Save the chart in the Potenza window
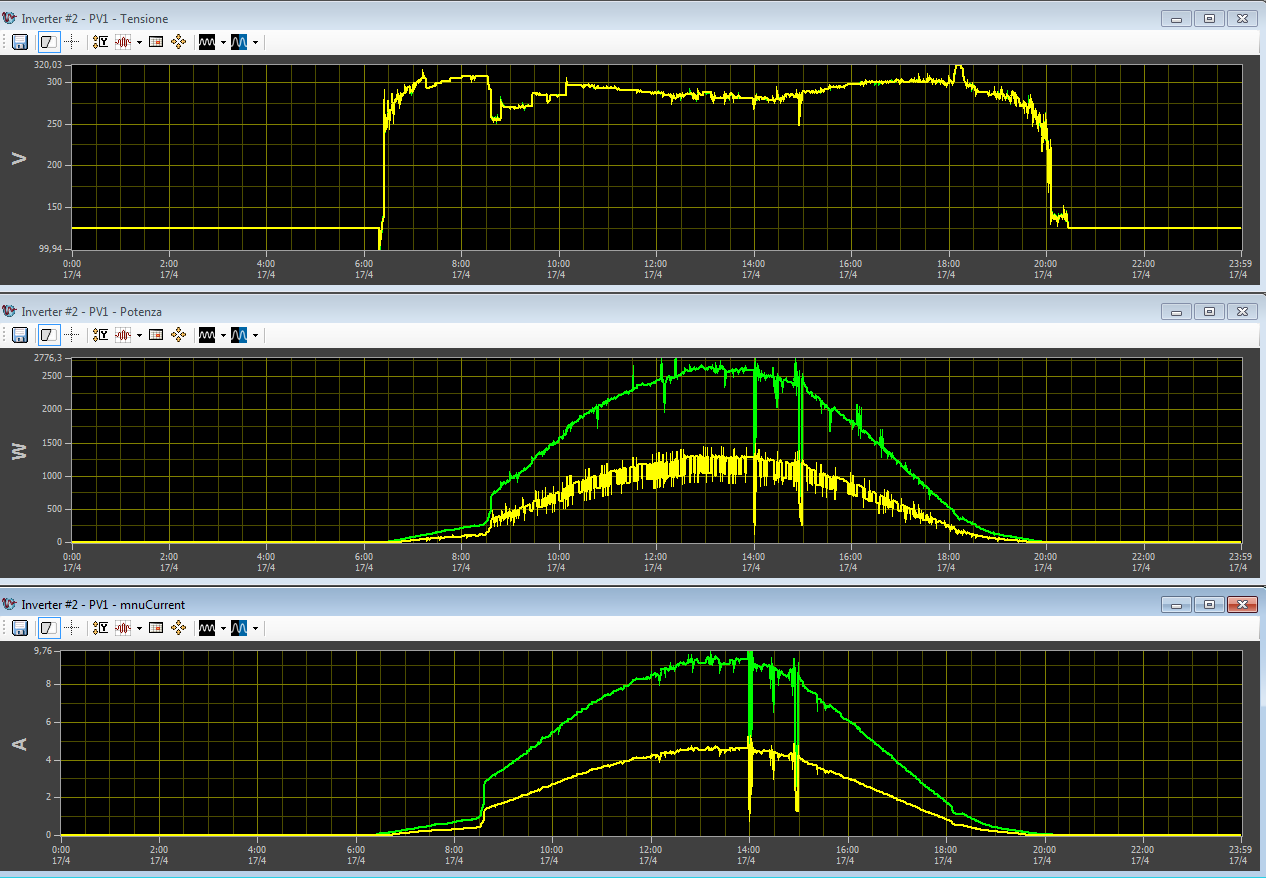 [x=20, y=335]
